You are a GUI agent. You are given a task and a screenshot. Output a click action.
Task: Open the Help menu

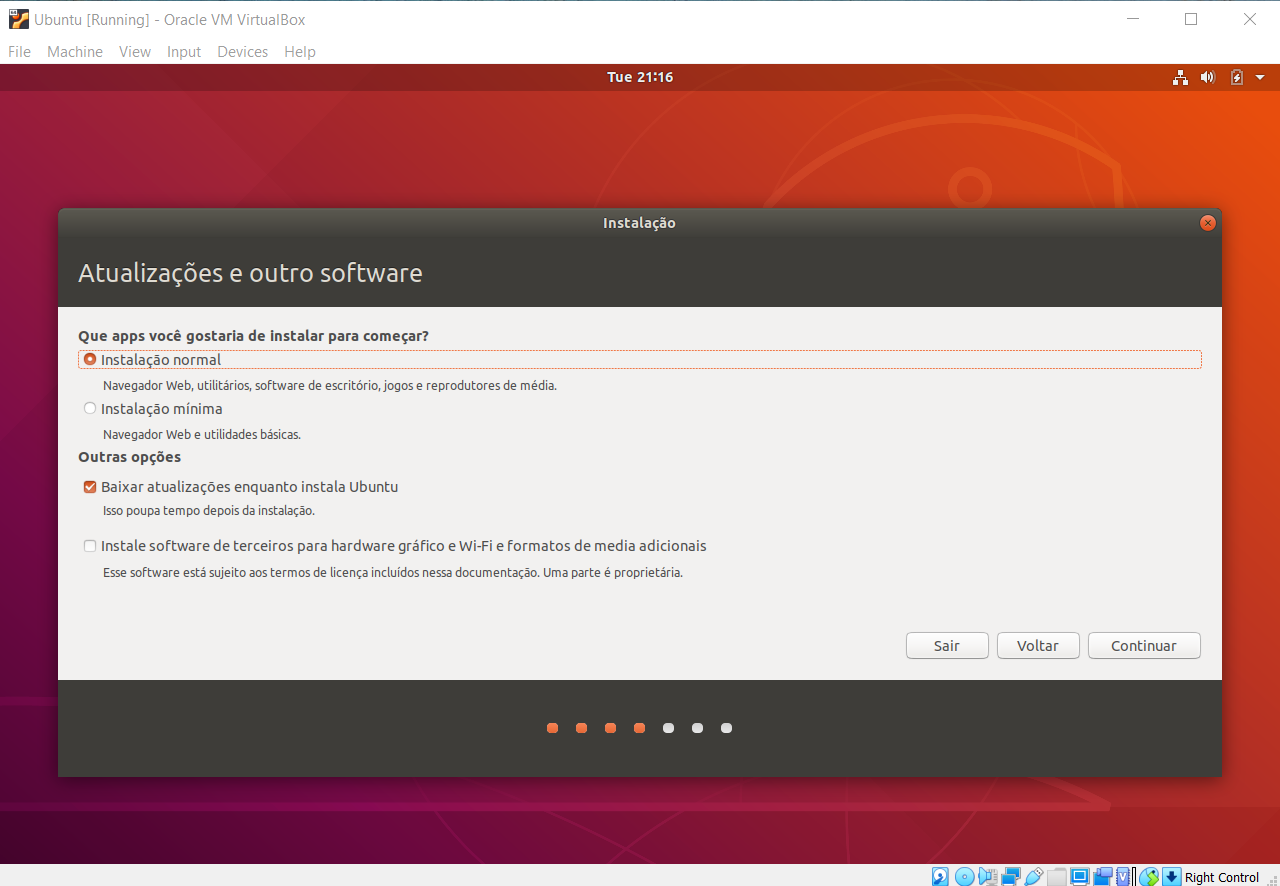300,52
